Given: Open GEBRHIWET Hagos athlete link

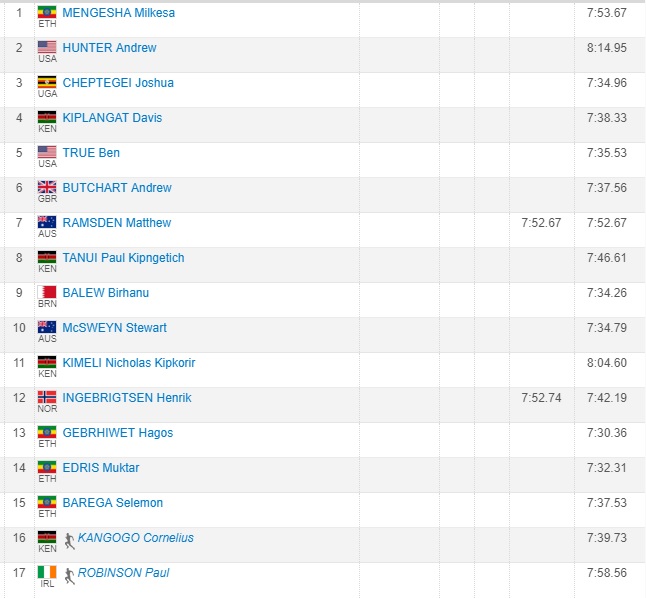Looking at the screenshot, I should (118, 433).
